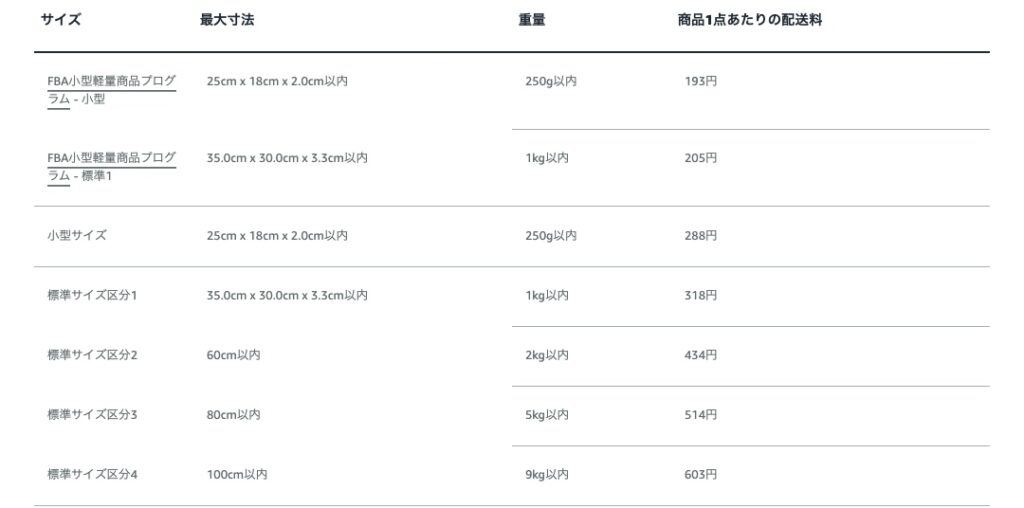Click the 318円 shipping fee cell
The width and height of the screenshot is (1024, 508).
(x=700, y=296)
